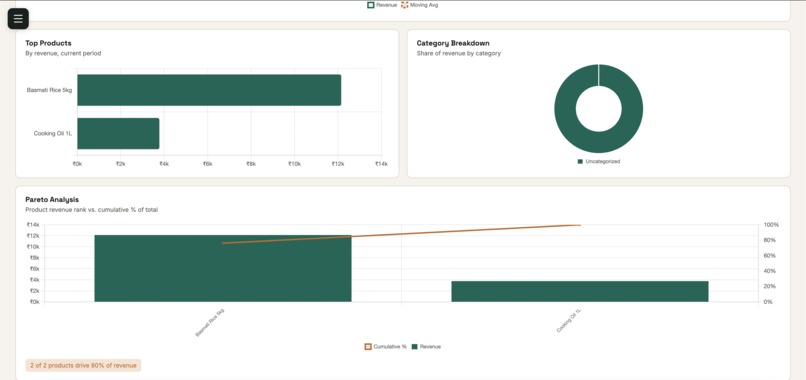Toggle the Moving Avg legend item

point(419,5)
